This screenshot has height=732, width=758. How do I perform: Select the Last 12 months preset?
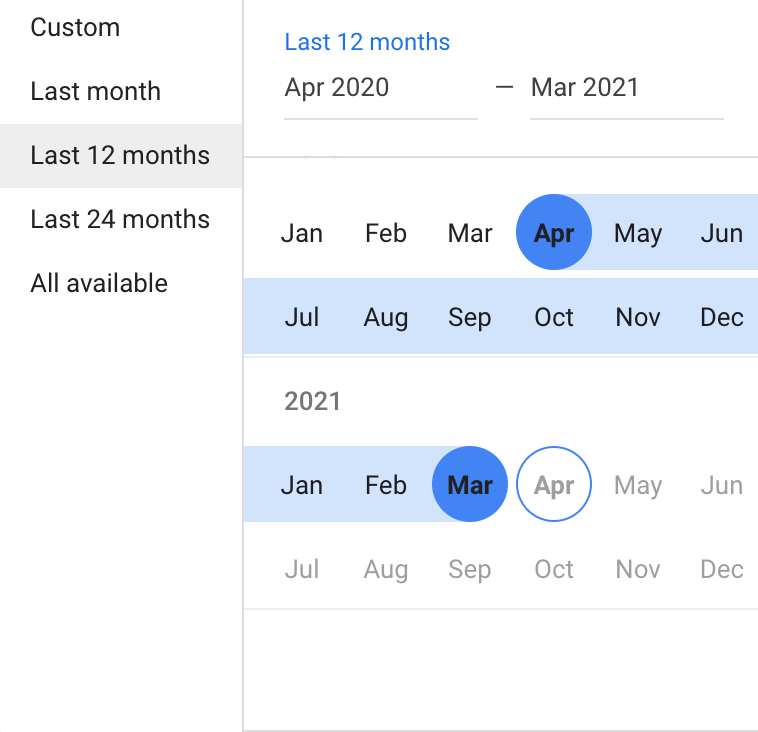tap(120, 155)
